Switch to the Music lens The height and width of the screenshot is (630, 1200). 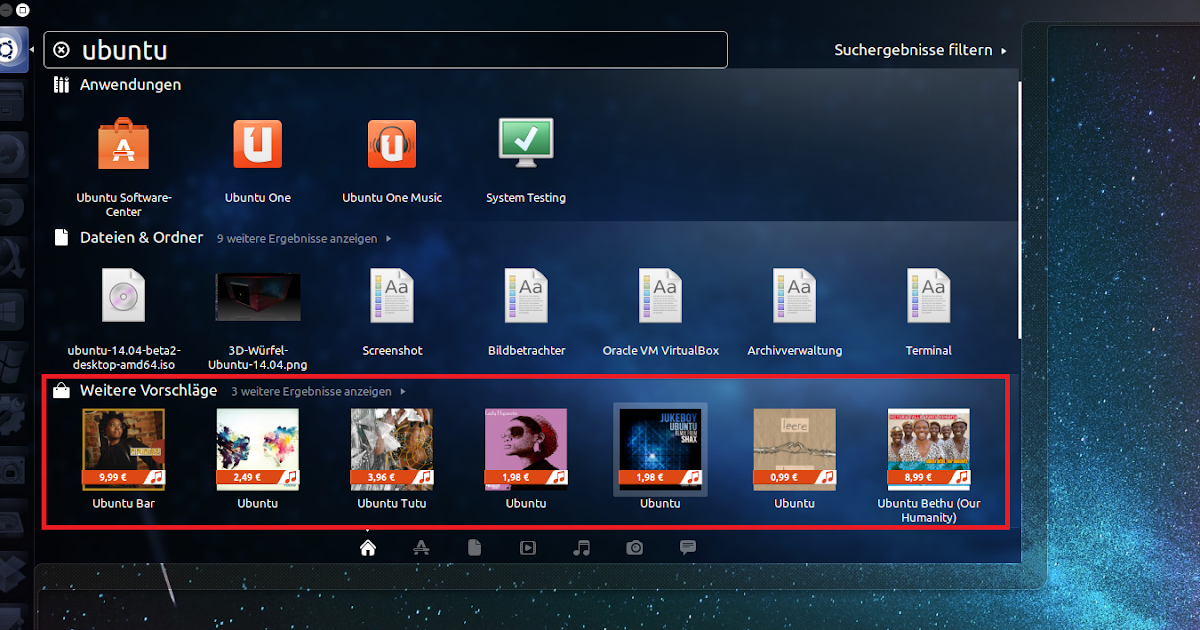click(582, 547)
